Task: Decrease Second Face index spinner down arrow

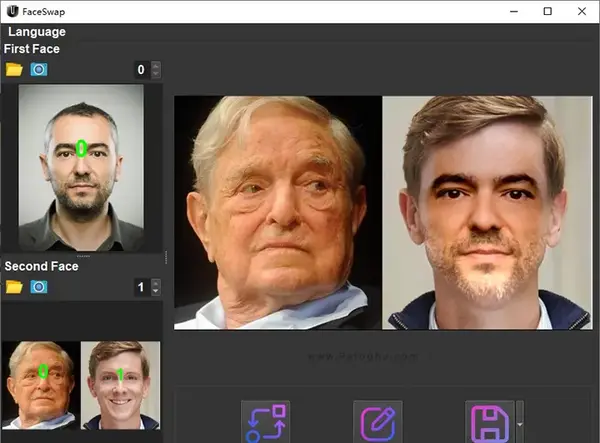Action: point(155,291)
